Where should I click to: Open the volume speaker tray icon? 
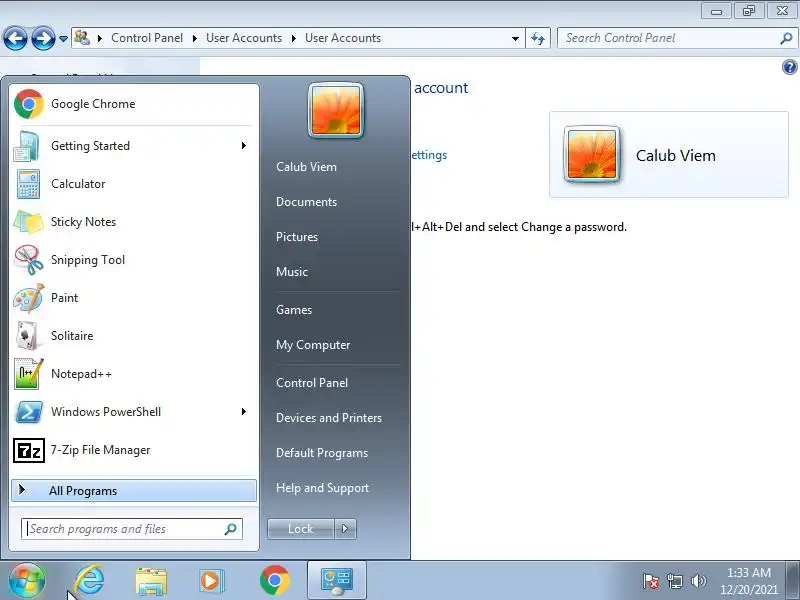click(x=698, y=581)
